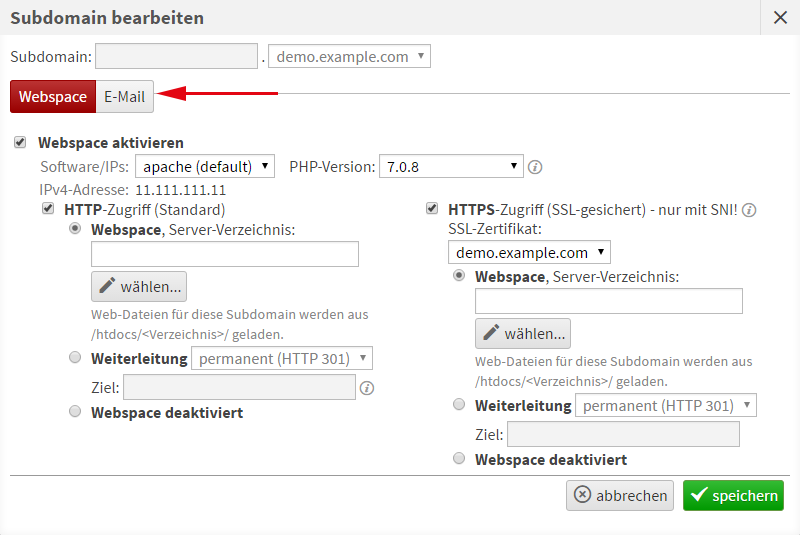Viewport: 800px width, 535px height.
Task: Click the Subdomain name input field
Action: 177,56
